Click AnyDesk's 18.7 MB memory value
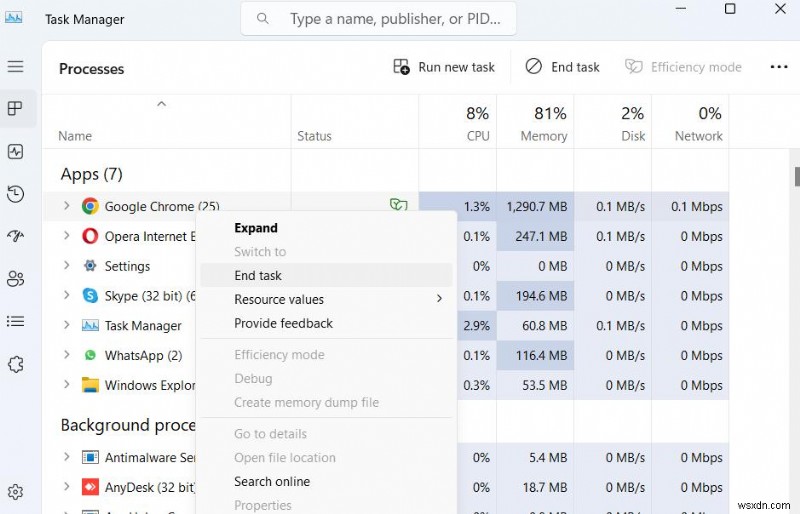 tap(545, 487)
